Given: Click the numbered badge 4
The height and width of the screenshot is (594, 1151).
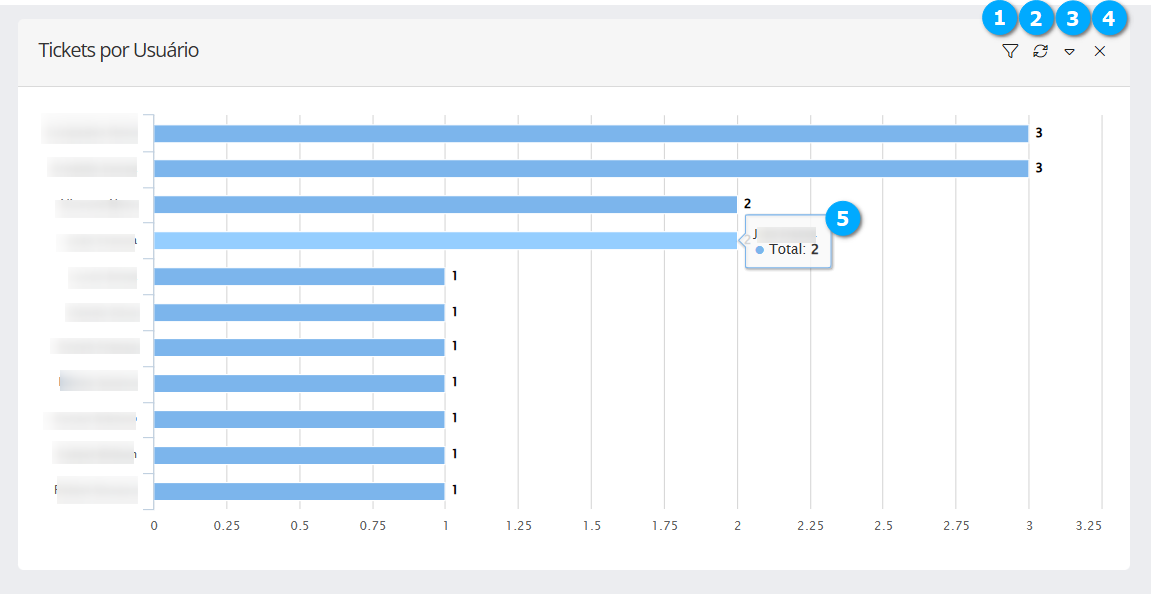Looking at the screenshot, I should coord(1108,17).
